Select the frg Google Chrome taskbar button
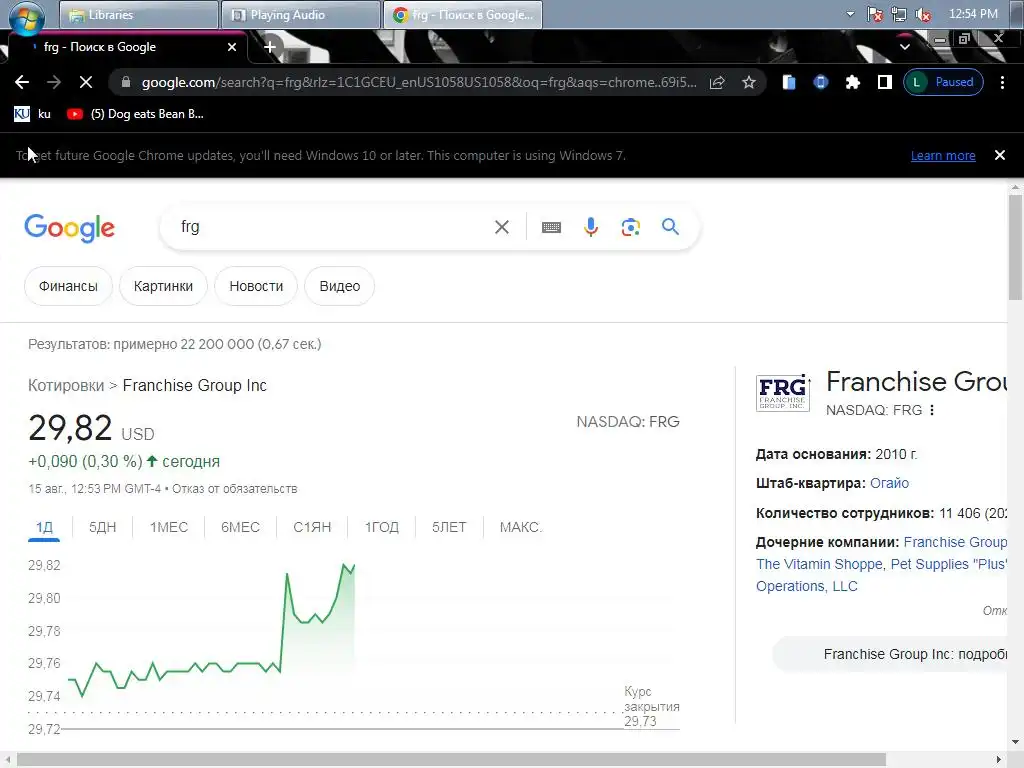Viewport: 1024px width, 768px height. [x=462, y=14]
